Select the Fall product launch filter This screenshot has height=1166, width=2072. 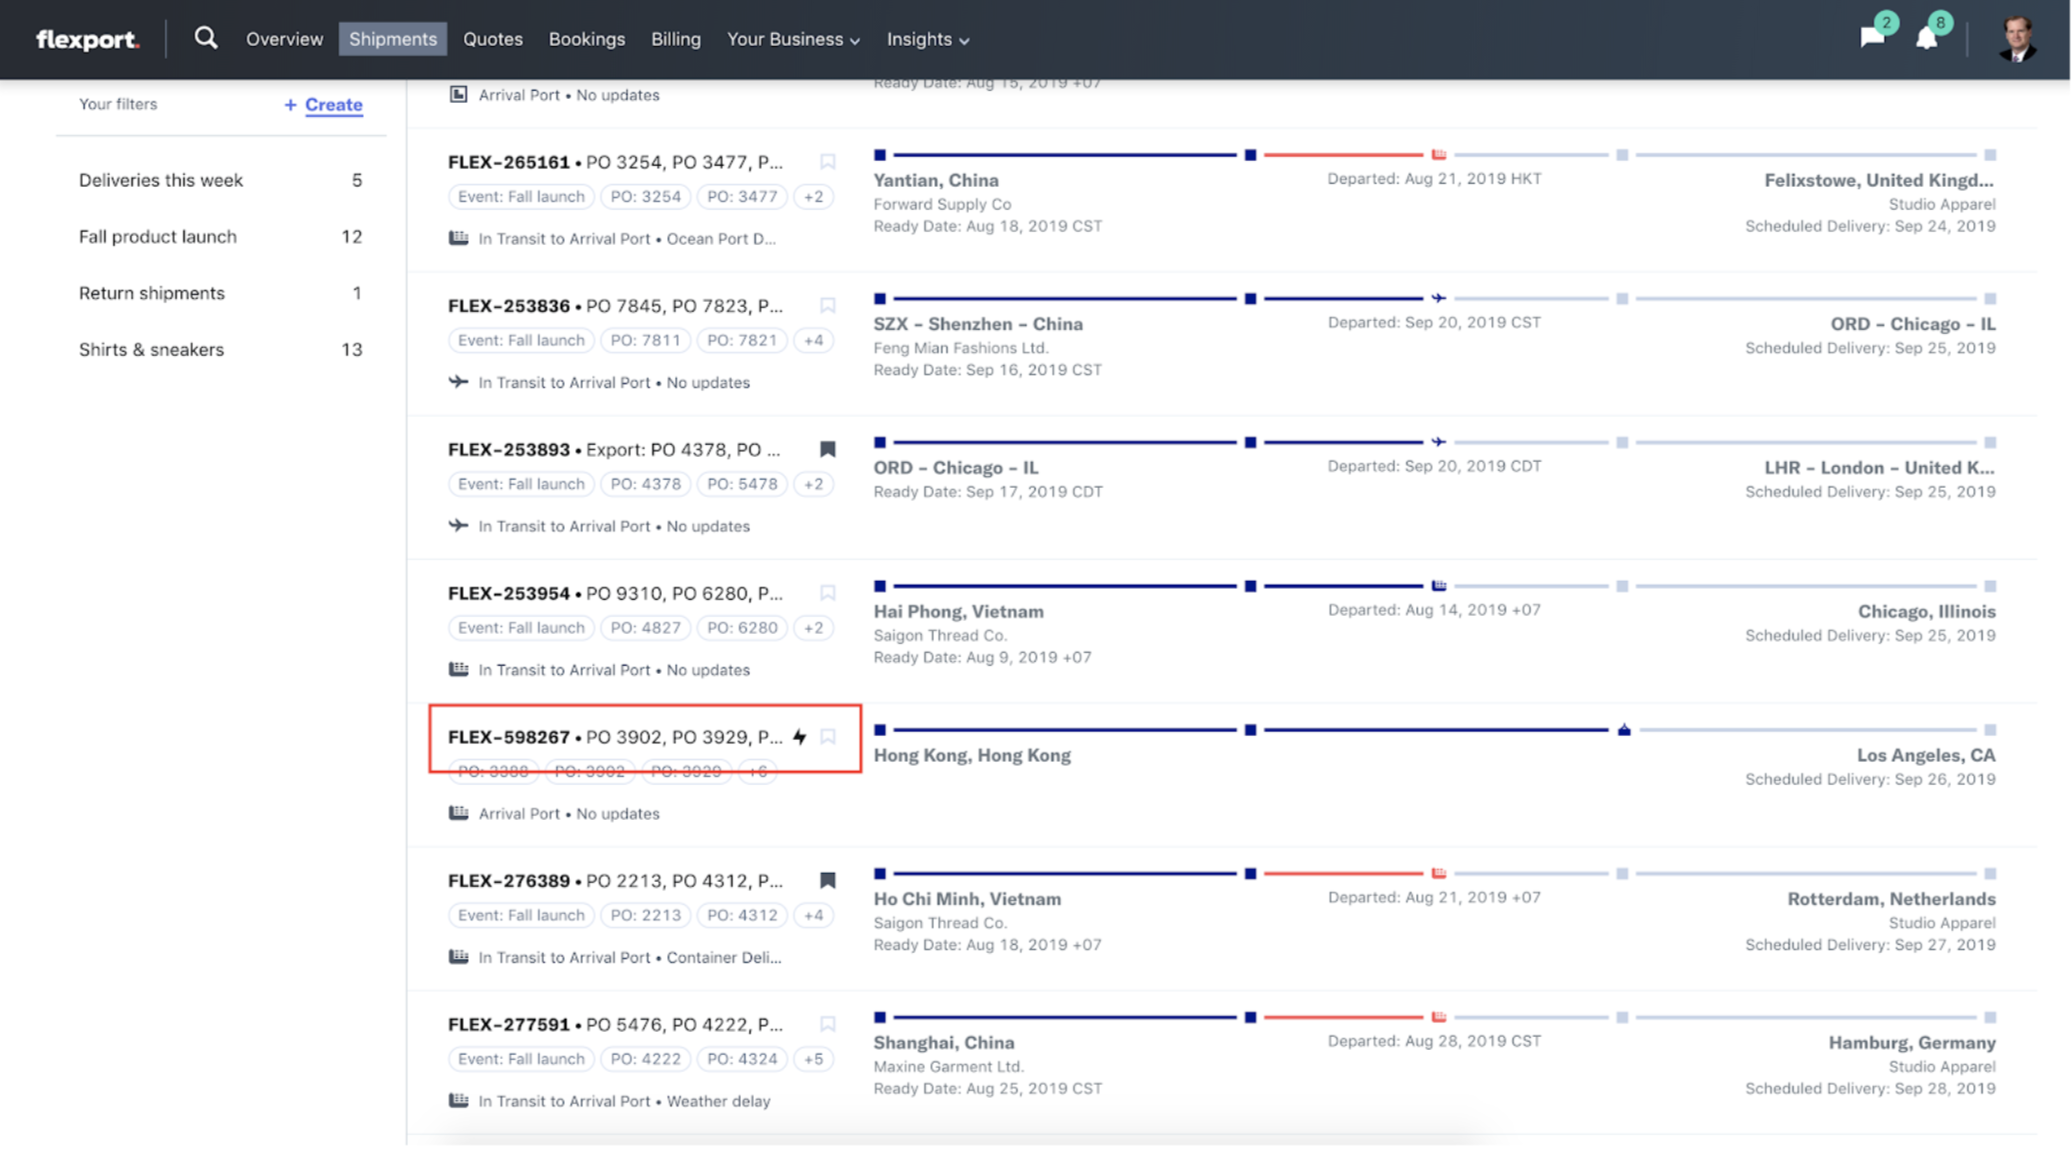click(158, 237)
